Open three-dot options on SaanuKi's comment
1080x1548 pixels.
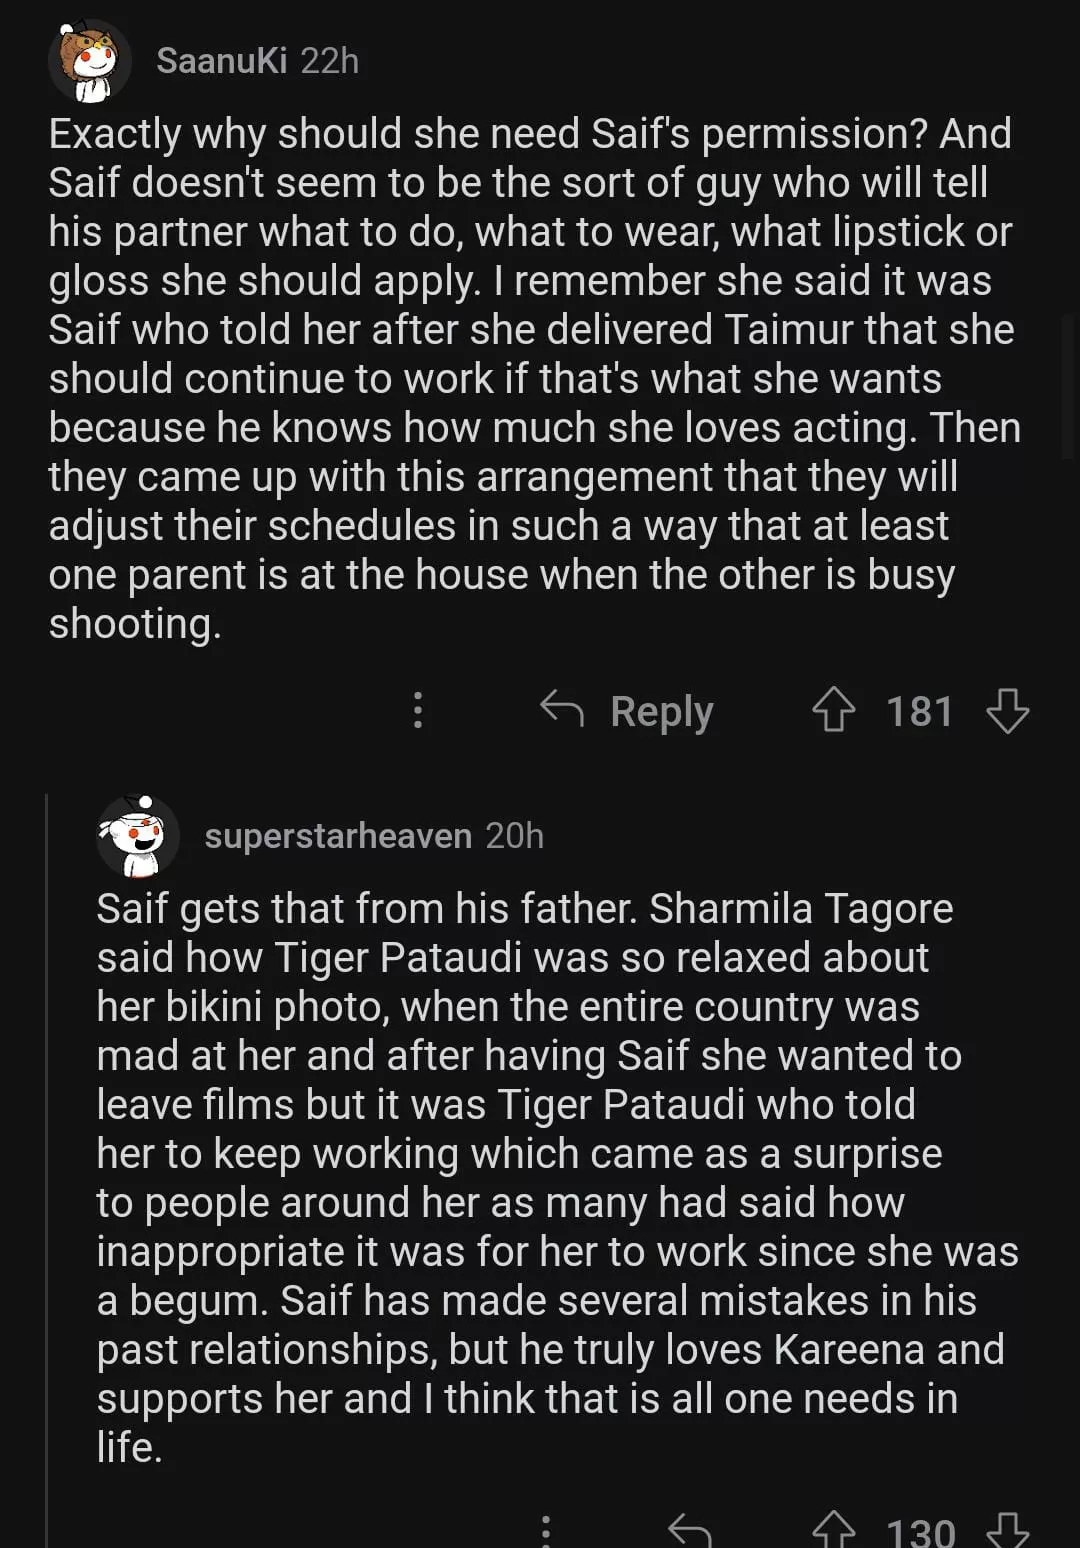[x=418, y=710]
